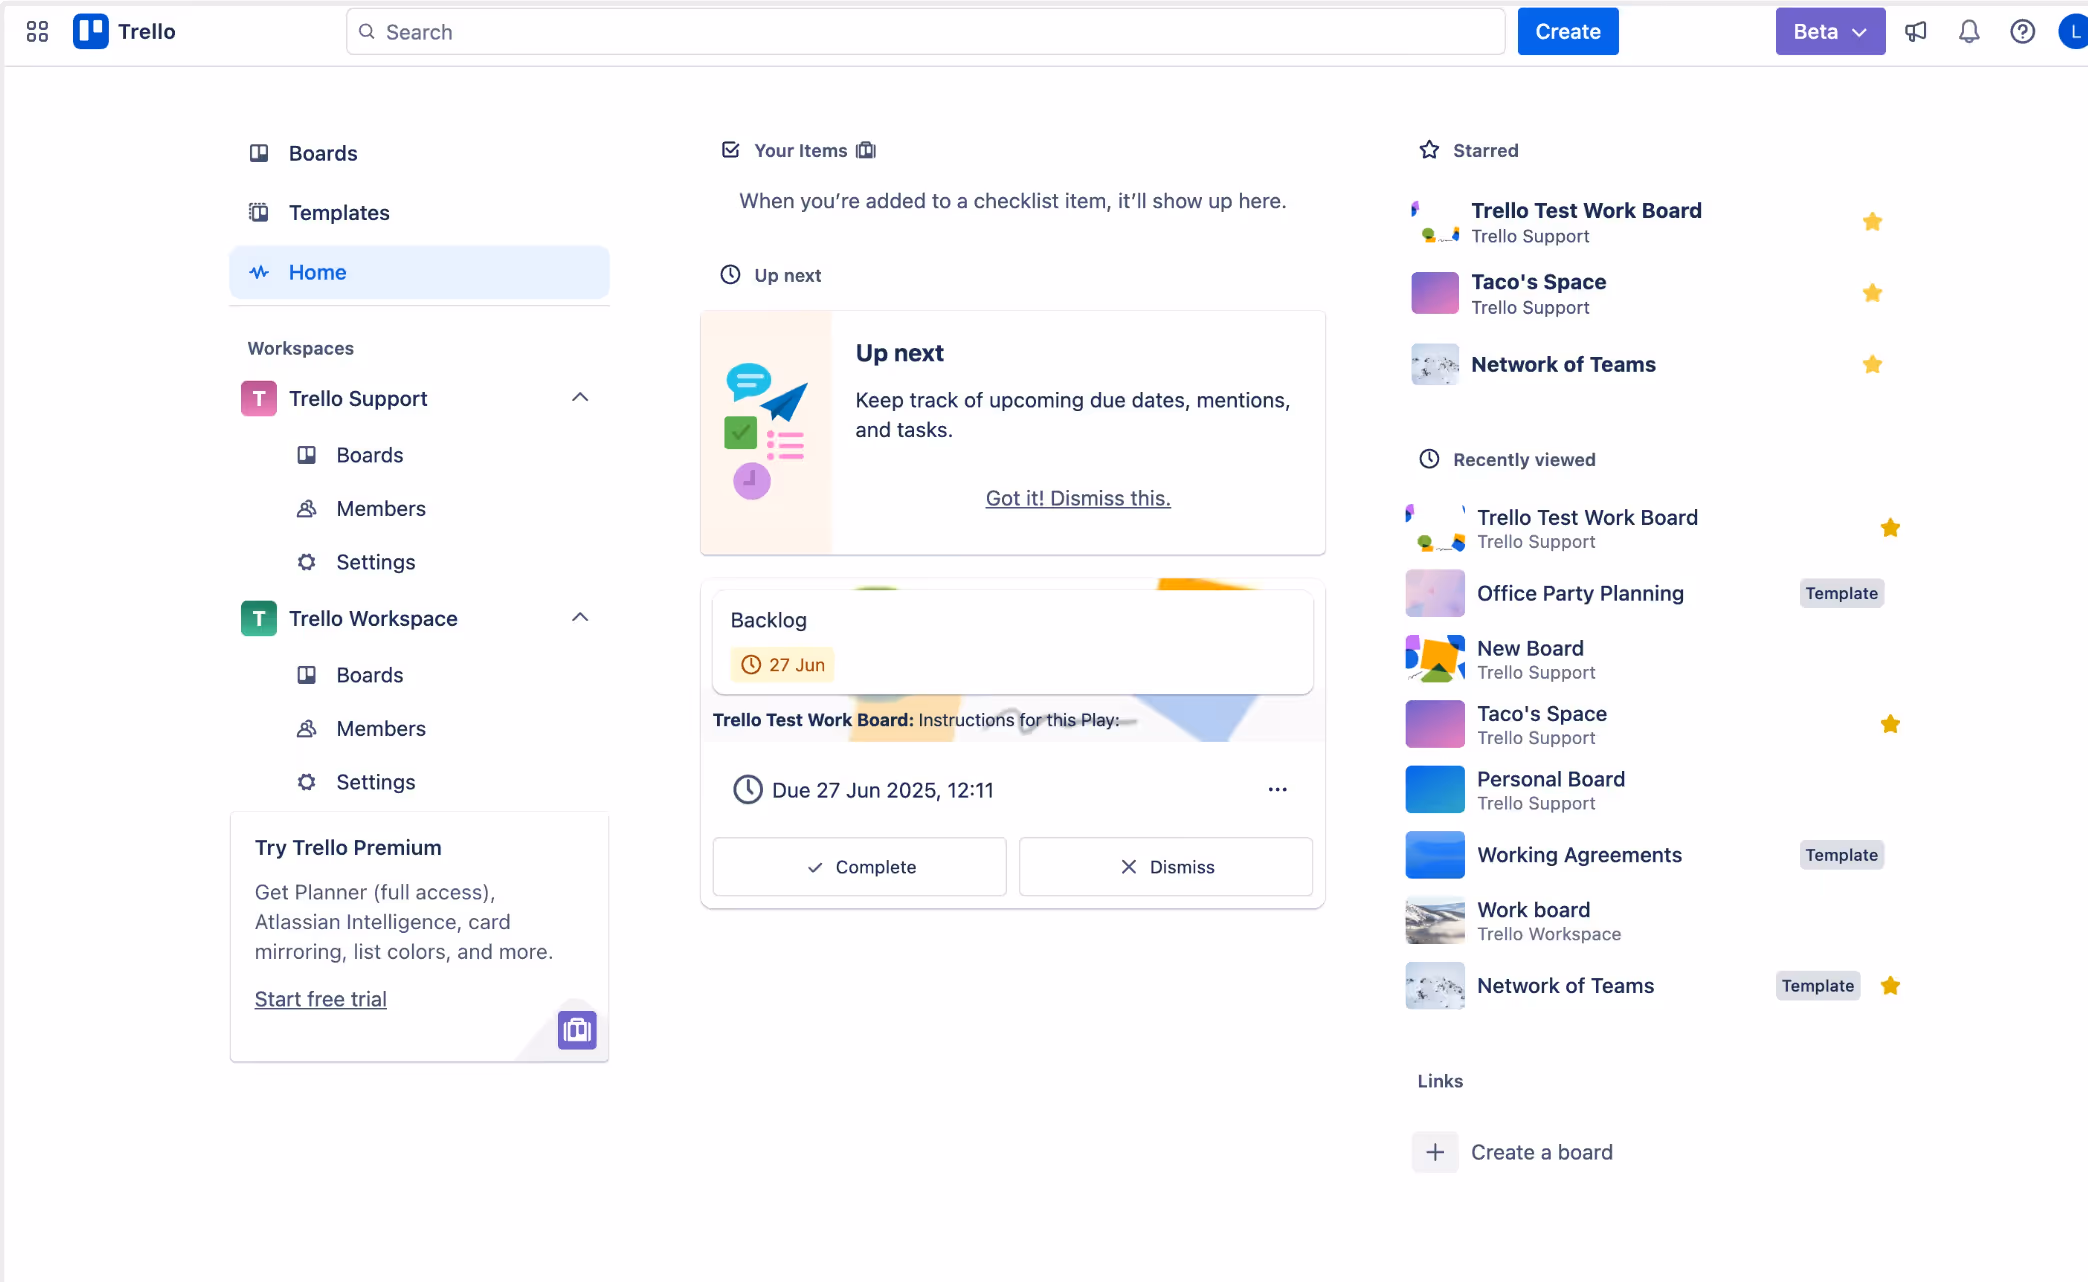Unstar Taco's Space
Viewport: 2088px width, 1282px height.
[x=1873, y=293]
